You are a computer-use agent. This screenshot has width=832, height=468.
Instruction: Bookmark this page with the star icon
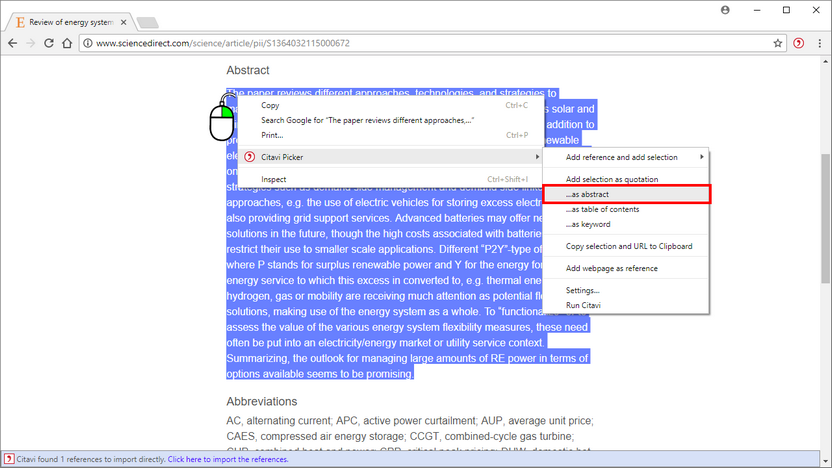point(777,44)
